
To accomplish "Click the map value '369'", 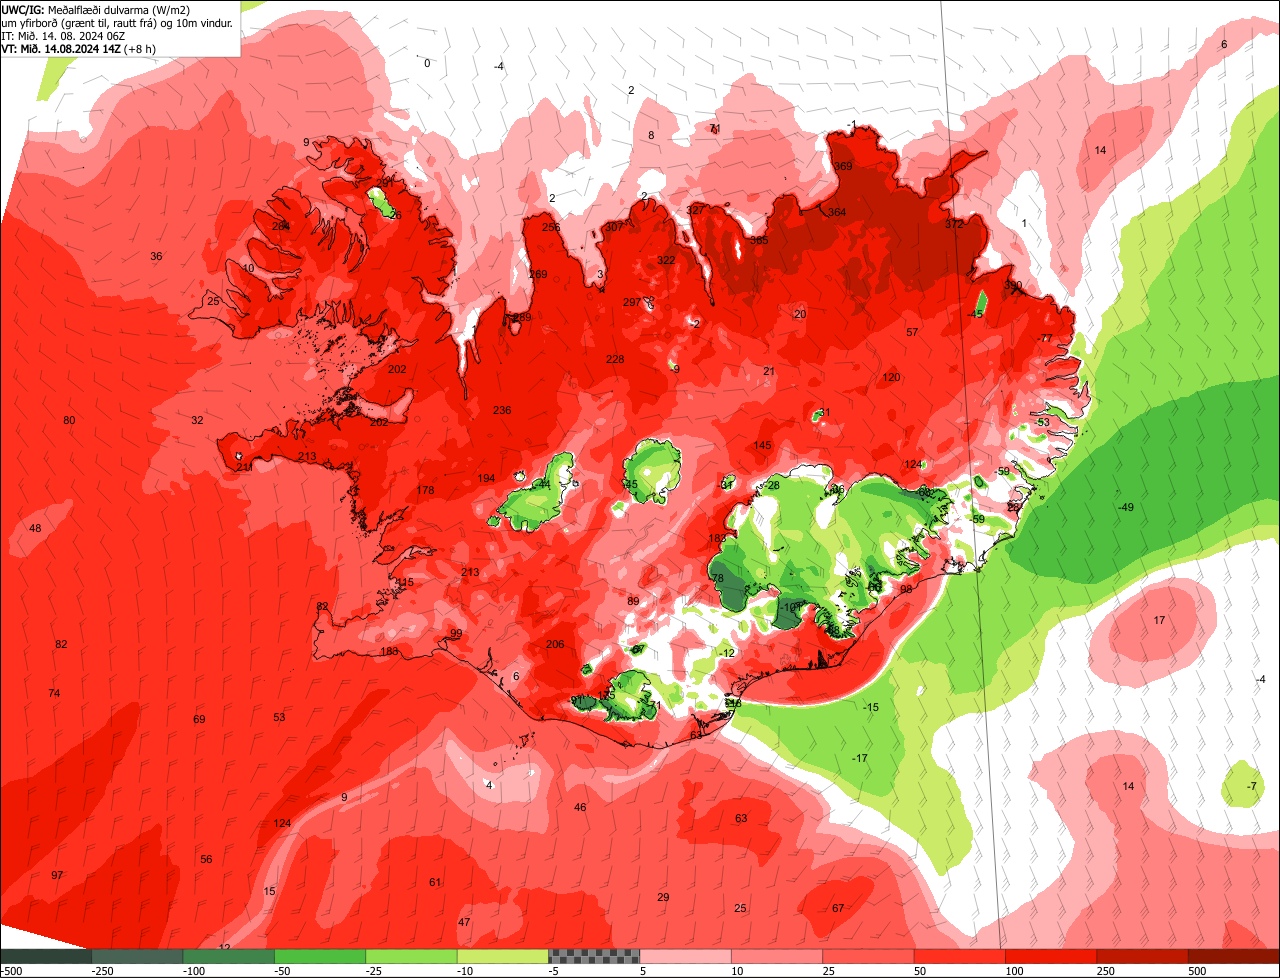I will [x=843, y=167].
